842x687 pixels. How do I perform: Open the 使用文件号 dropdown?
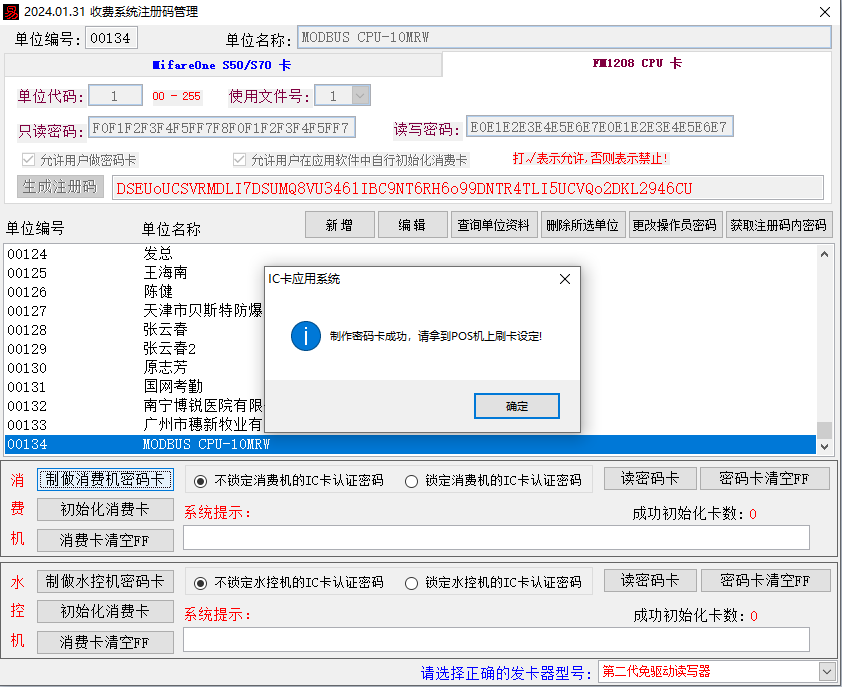[x=360, y=96]
